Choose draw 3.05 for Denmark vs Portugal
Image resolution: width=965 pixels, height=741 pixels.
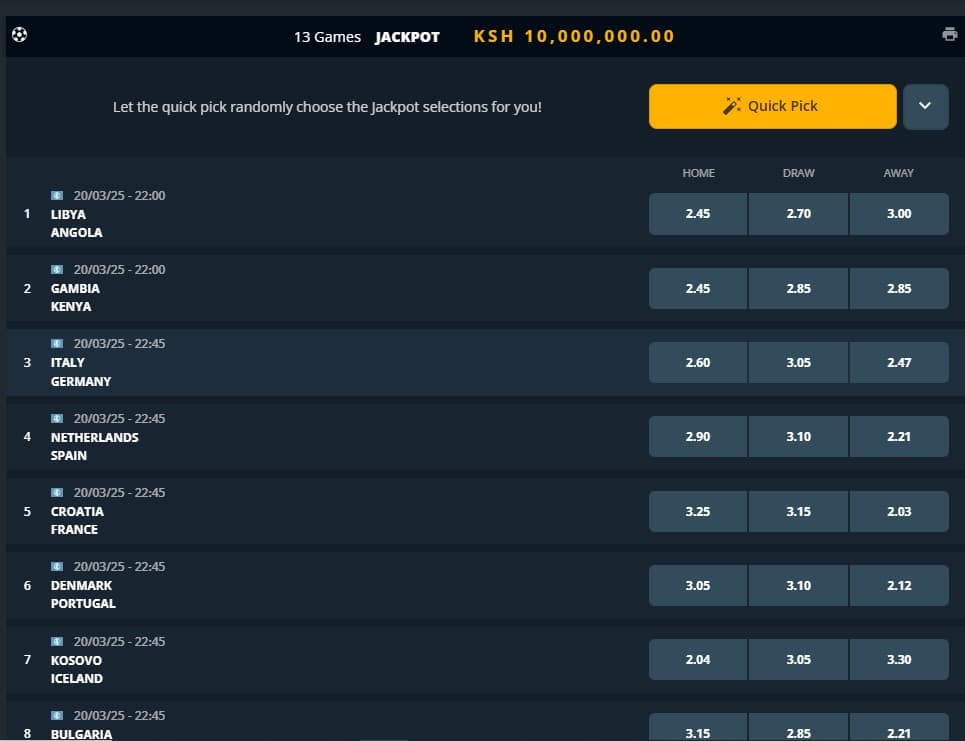click(x=798, y=585)
